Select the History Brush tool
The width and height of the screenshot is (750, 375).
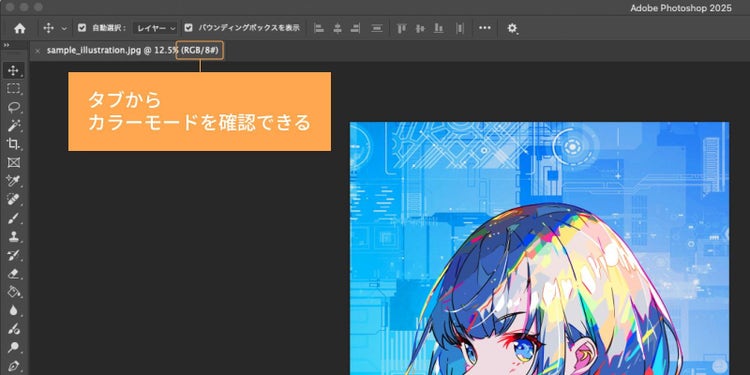[13, 254]
